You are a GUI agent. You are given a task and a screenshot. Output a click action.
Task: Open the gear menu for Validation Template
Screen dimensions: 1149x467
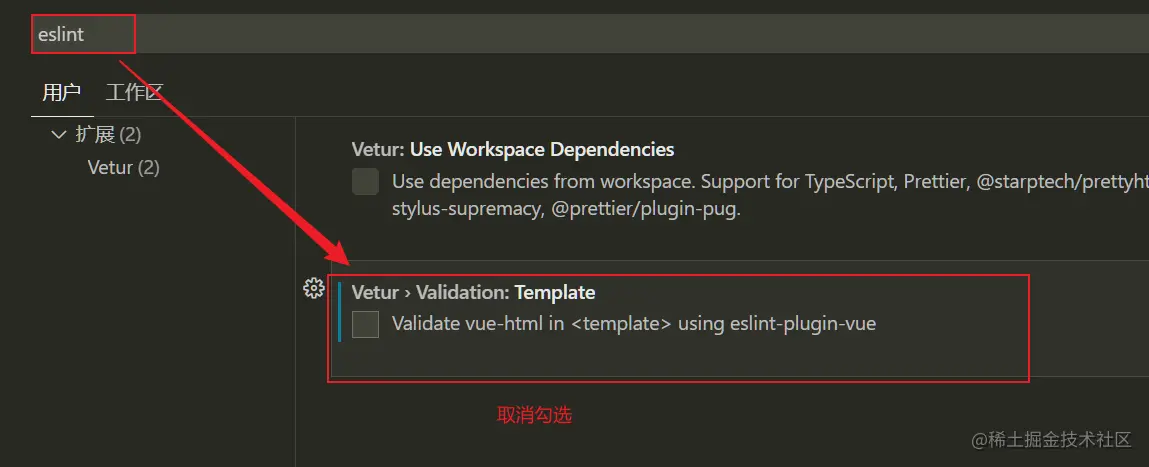coord(313,289)
